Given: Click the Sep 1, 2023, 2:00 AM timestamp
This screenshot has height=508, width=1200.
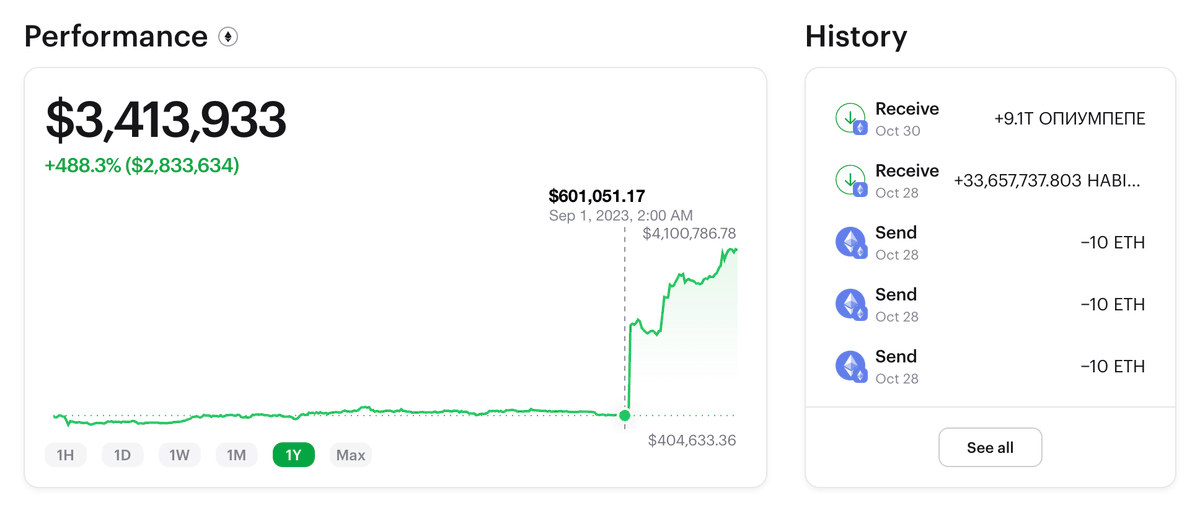Looking at the screenshot, I should pyautogui.click(x=621, y=215).
